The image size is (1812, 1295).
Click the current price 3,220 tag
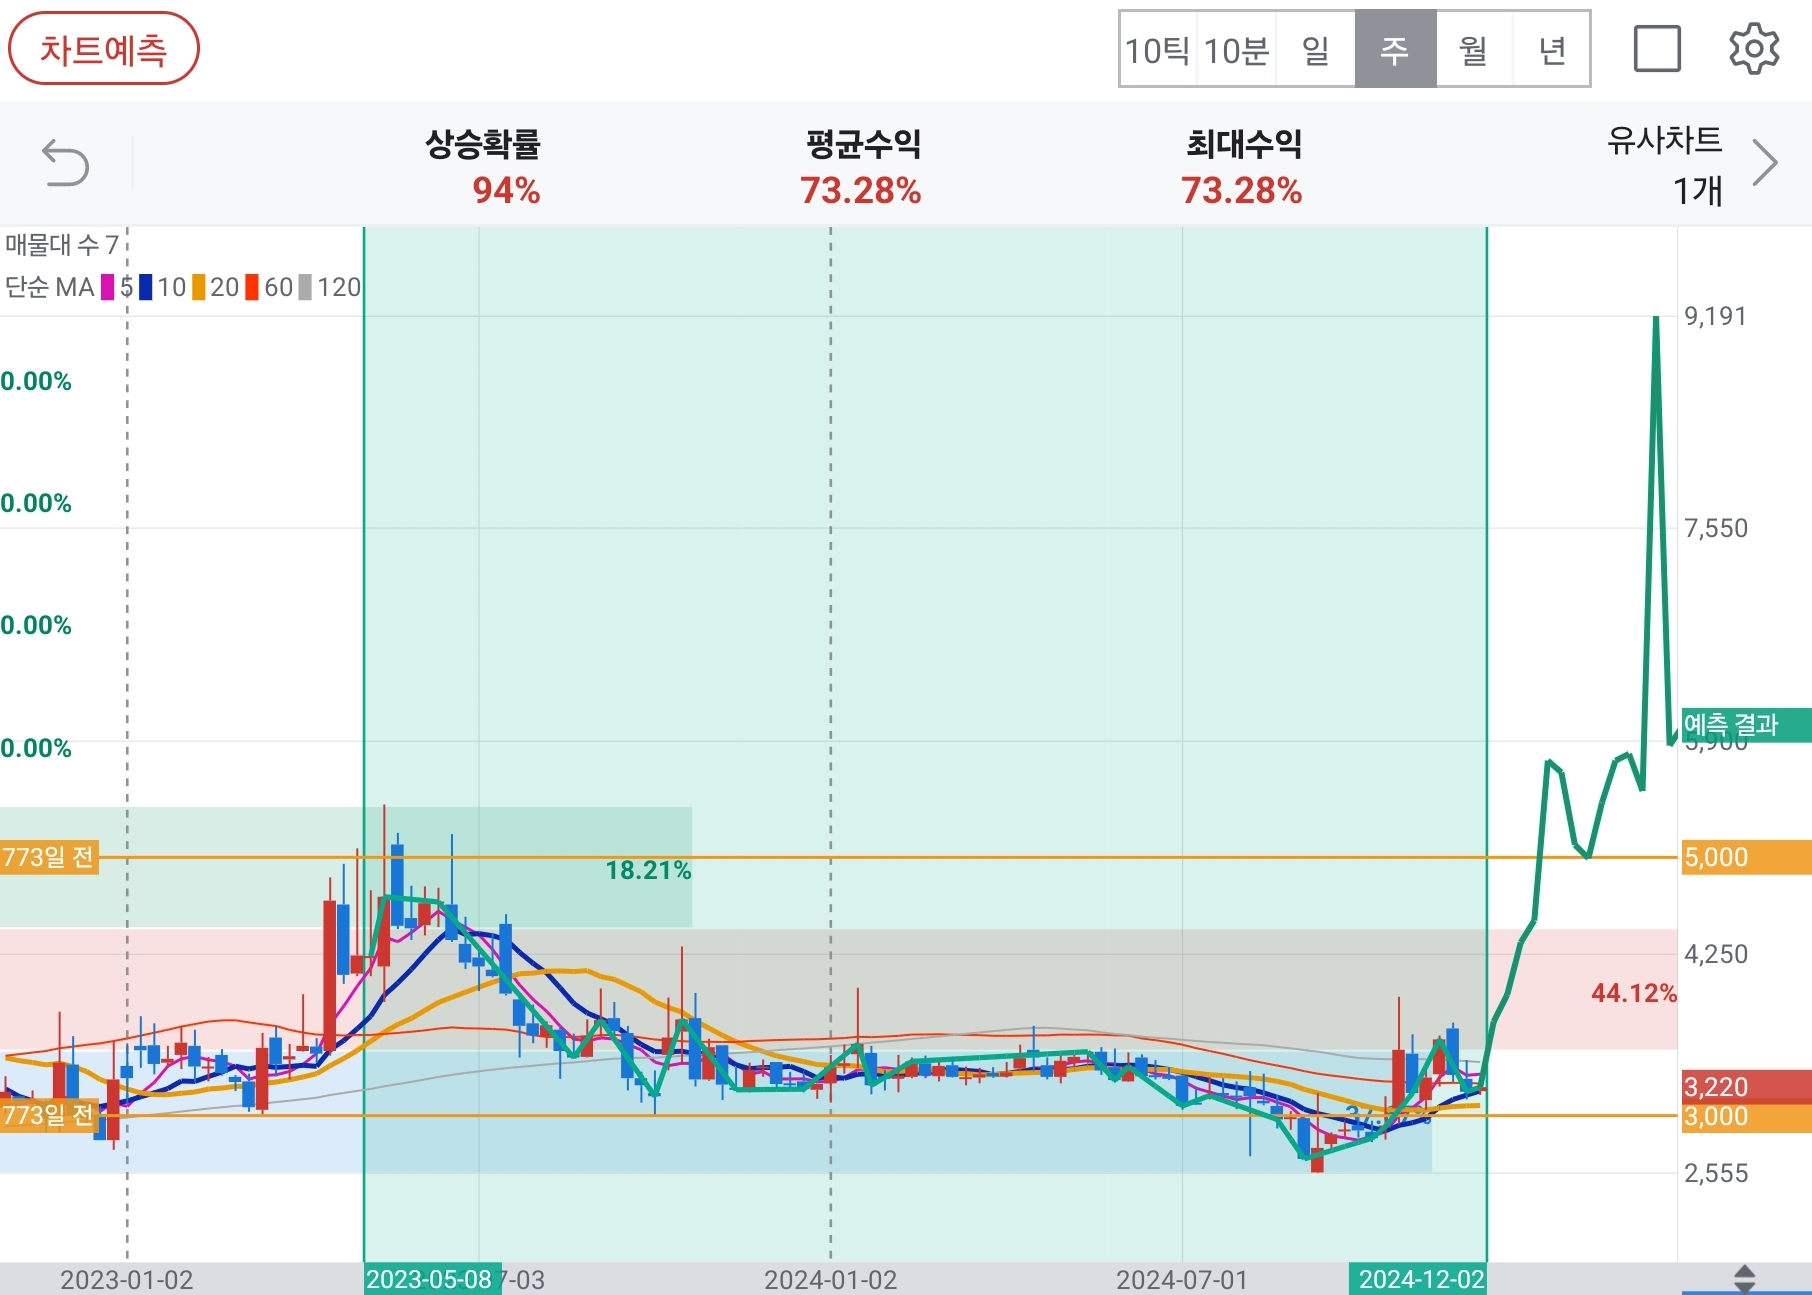(1746, 1086)
